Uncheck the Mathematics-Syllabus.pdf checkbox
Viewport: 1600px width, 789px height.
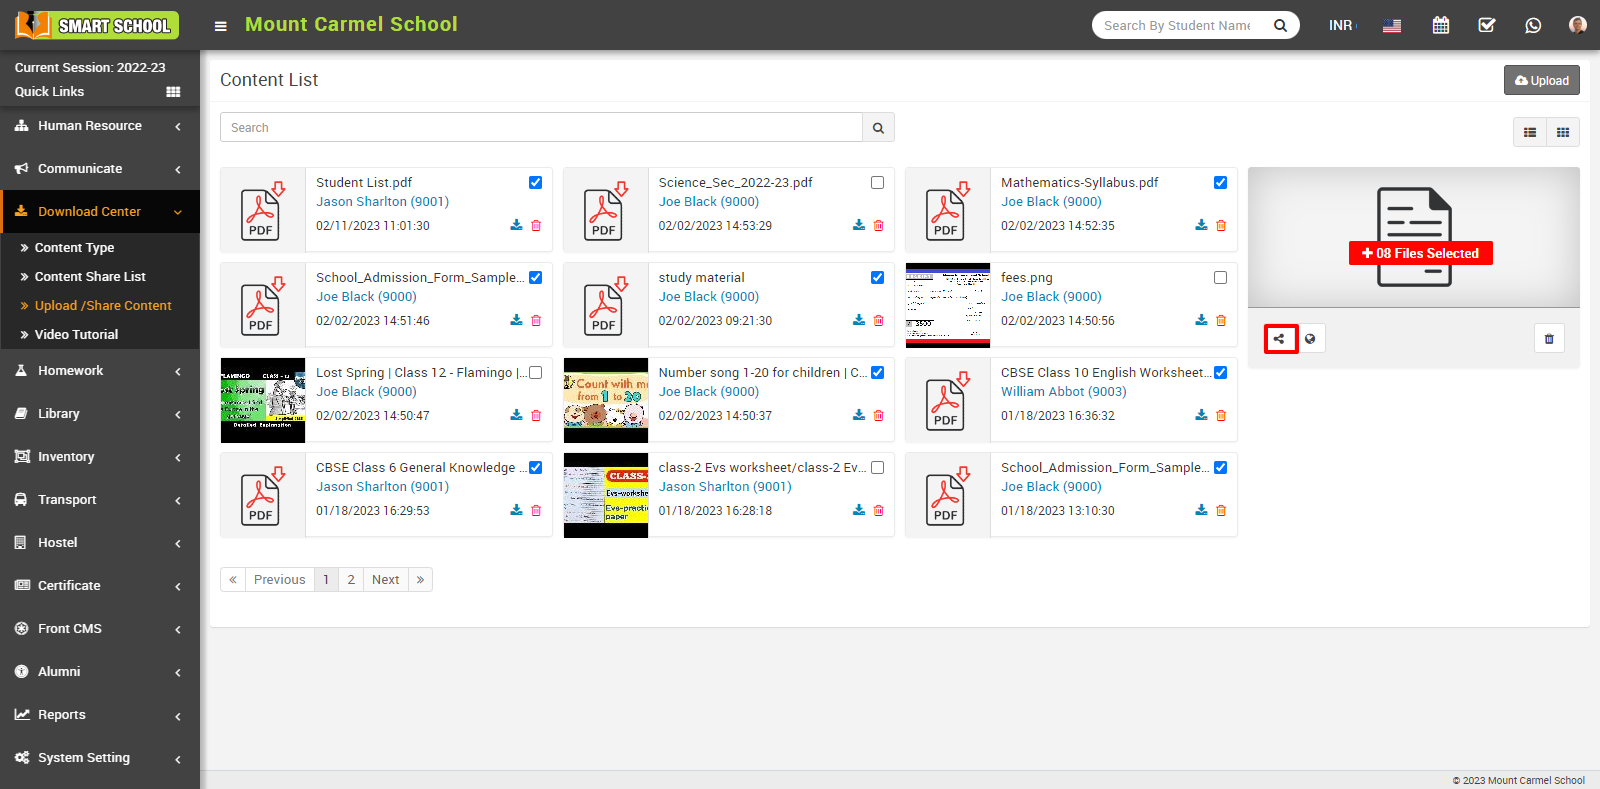coord(1220,183)
